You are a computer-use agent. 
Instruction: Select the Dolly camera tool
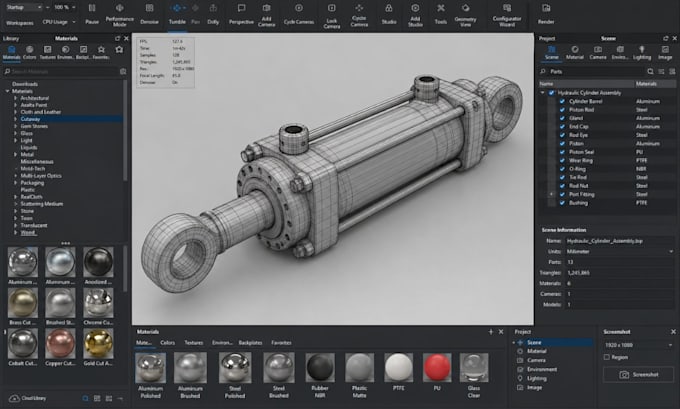213,8
